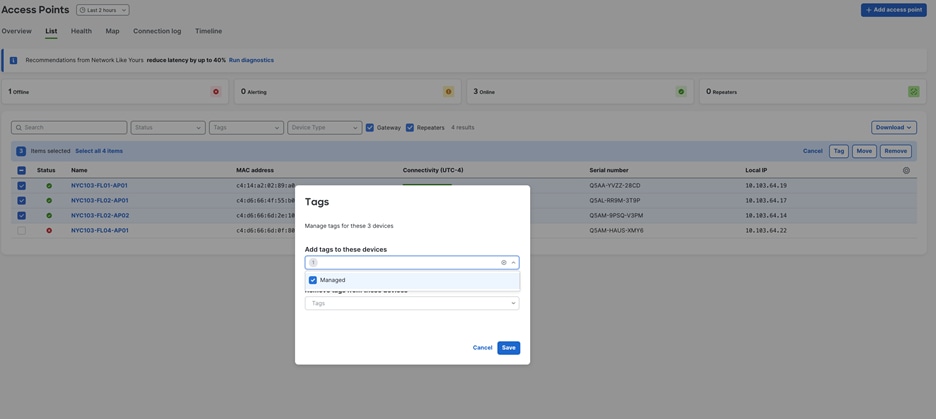The height and width of the screenshot is (419, 936).
Task: Open table column settings gear icon
Action: (x=906, y=170)
